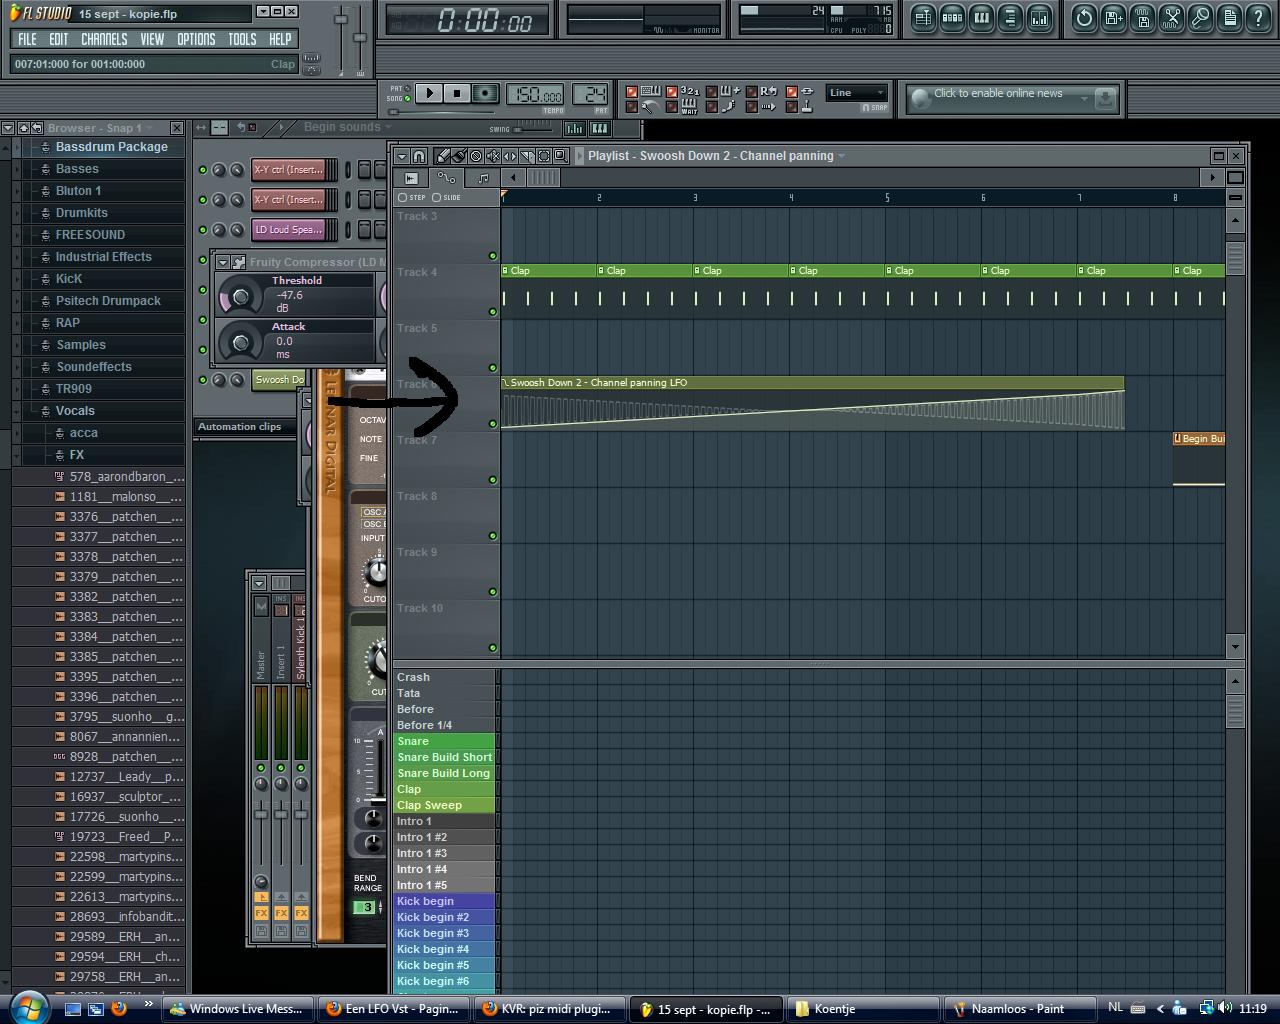Toggle the wait for input option

point(671,106)
